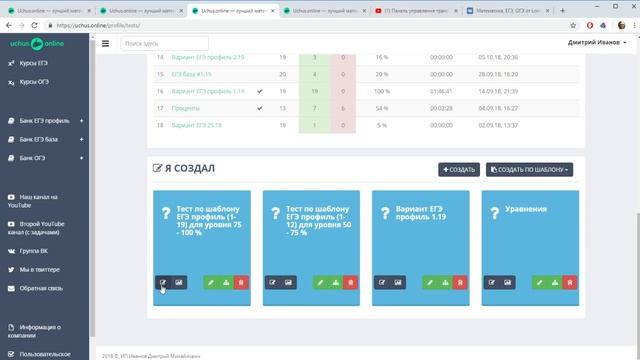Expand Банк ЕГЭ база plus
The width and height of the screenshot is (640, 360).
82,140
